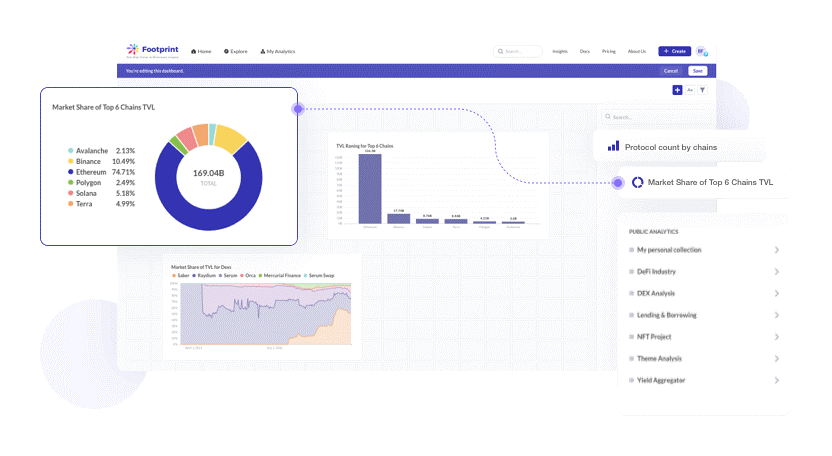Viewport: 832px width, 456px height.
Task: Click the Ethereum bar in TVL ranking chart
Action: point(370,189)
